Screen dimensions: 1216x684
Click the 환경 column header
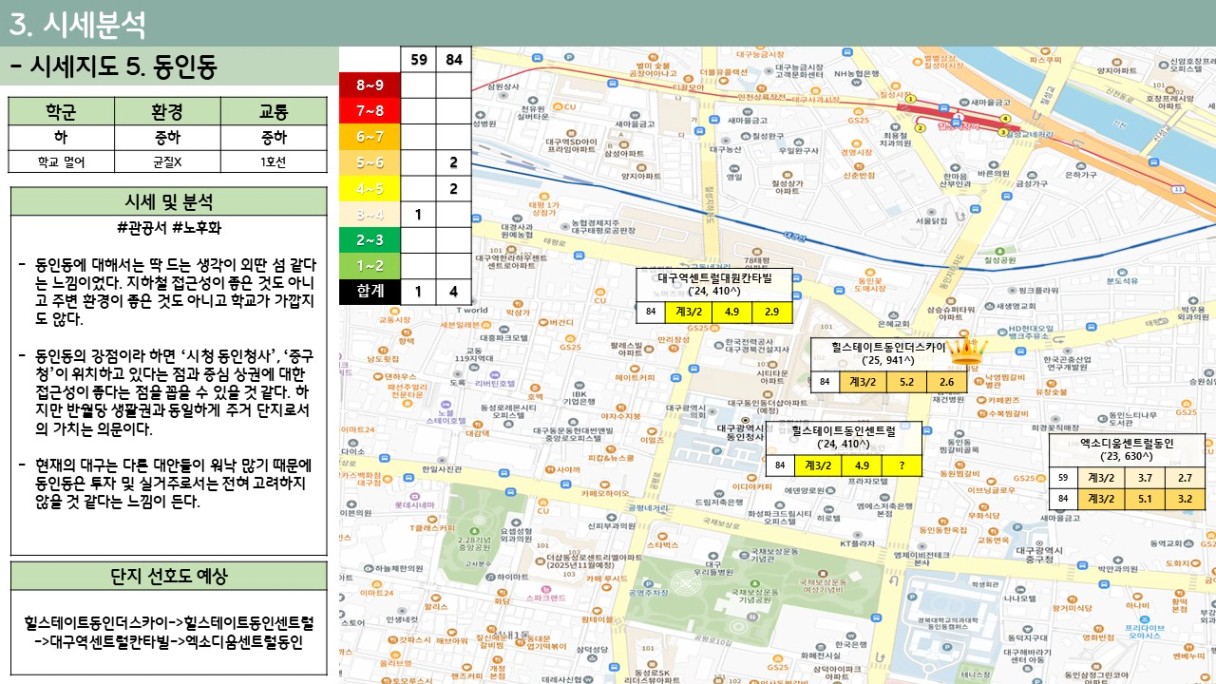click(167, 111)
